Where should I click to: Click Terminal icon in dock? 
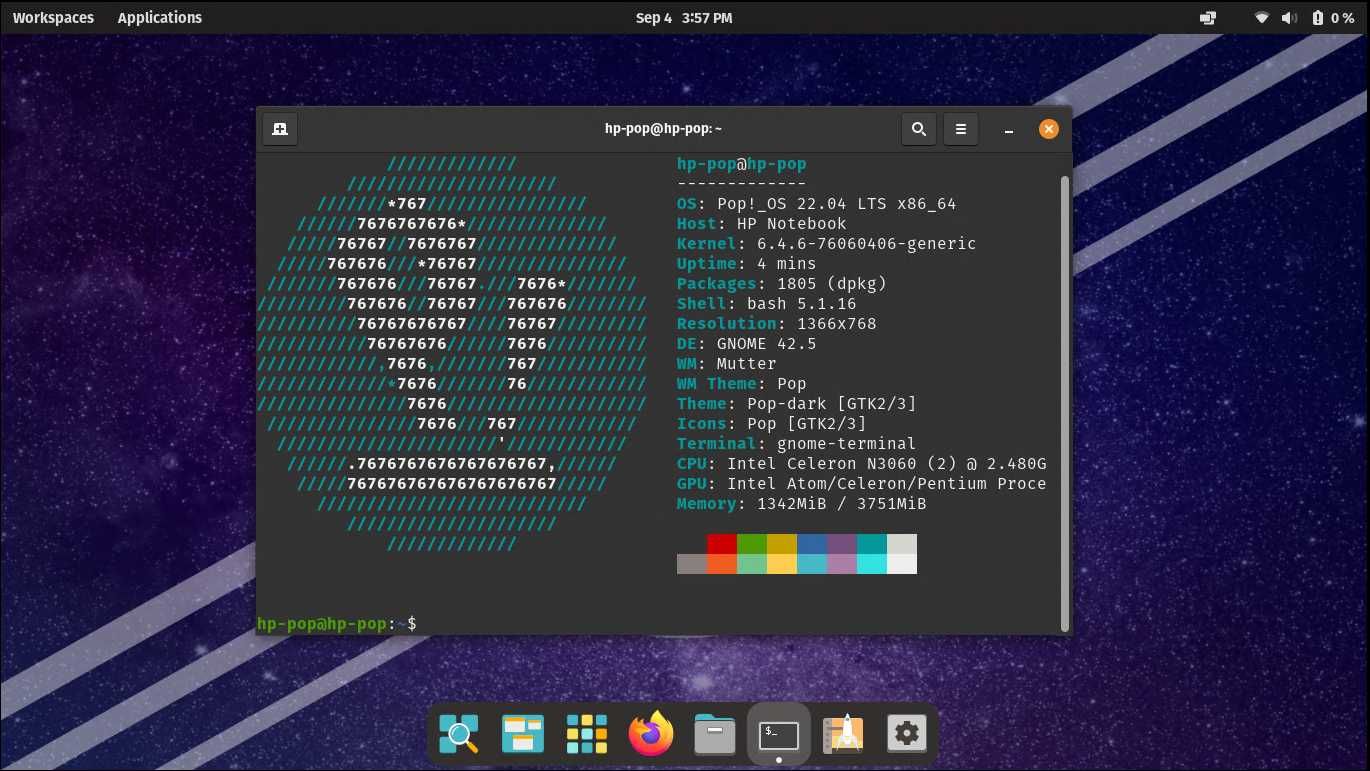click(x=779, y=734)
